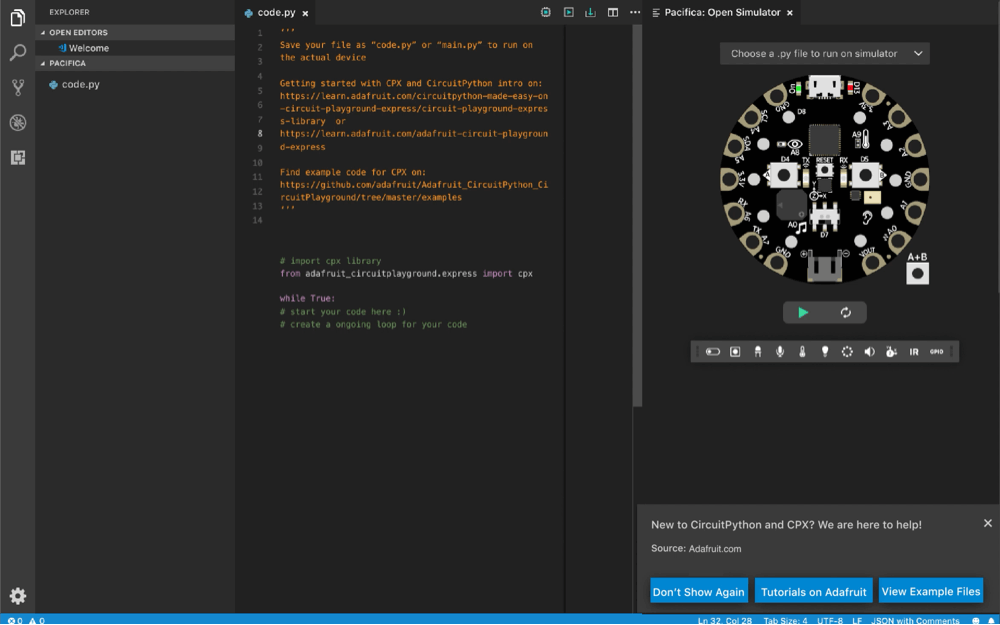Dismiss the CircuitPython help notification
The image size is (1000, 625).
pyautogui.click(x=988, y=523)
